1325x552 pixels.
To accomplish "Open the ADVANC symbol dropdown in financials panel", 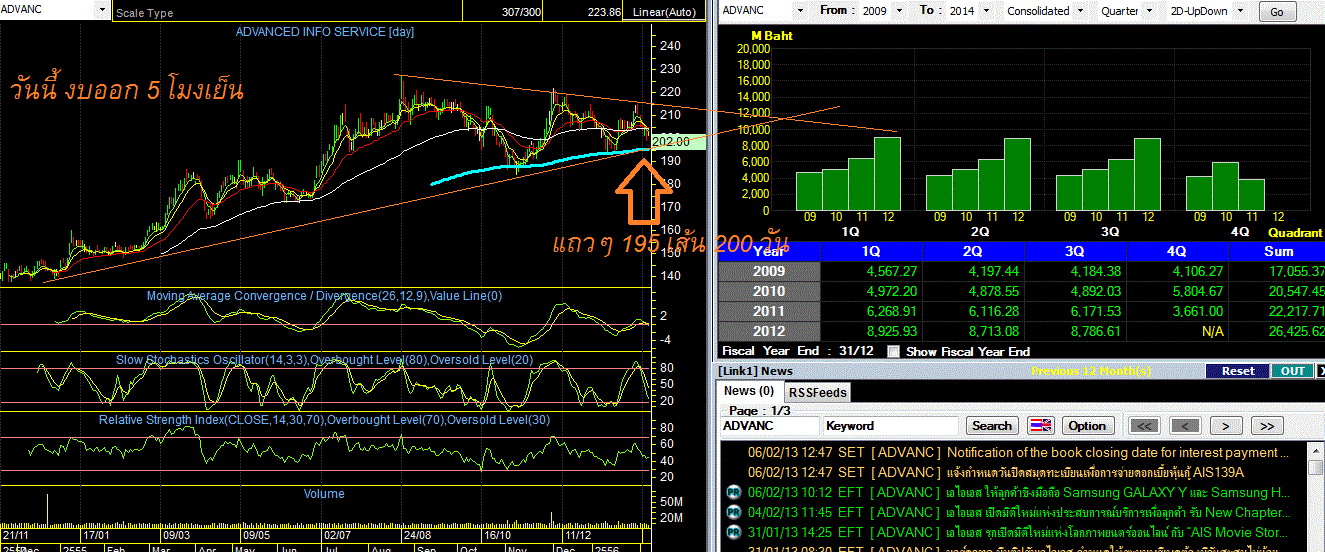I will pyautogui.click(x=802, y=11).
